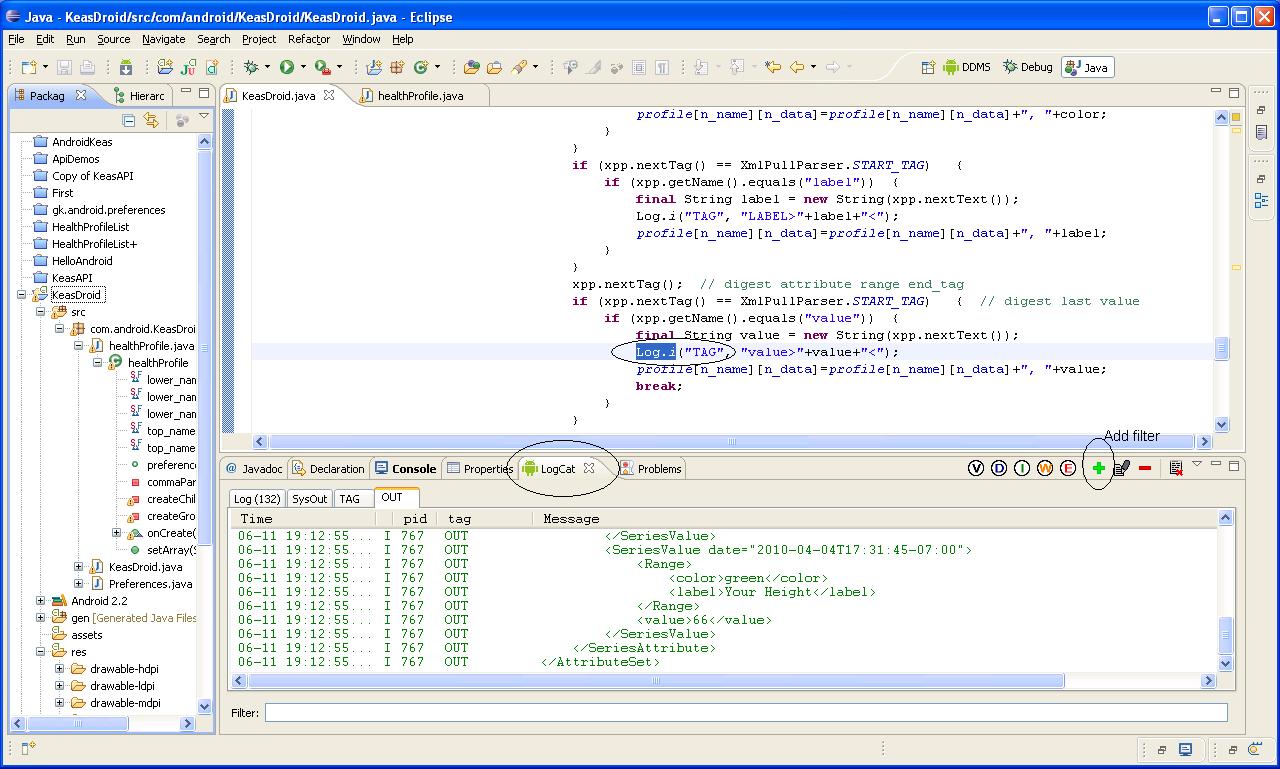Select the SysOut log filter tab
The image size is (1280, 769).
point(310,498)
